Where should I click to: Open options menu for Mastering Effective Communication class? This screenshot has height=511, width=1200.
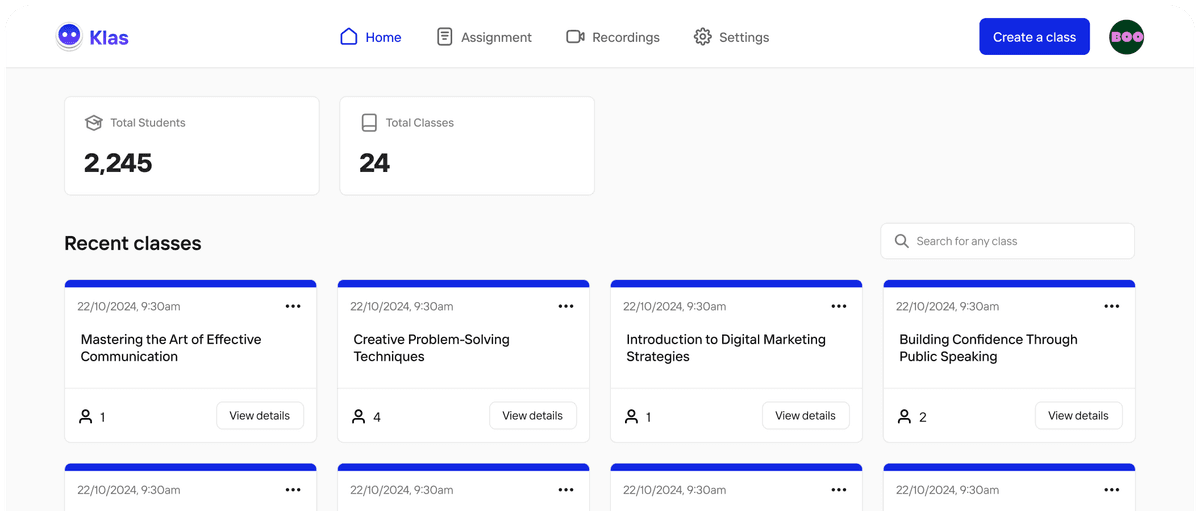293,306
